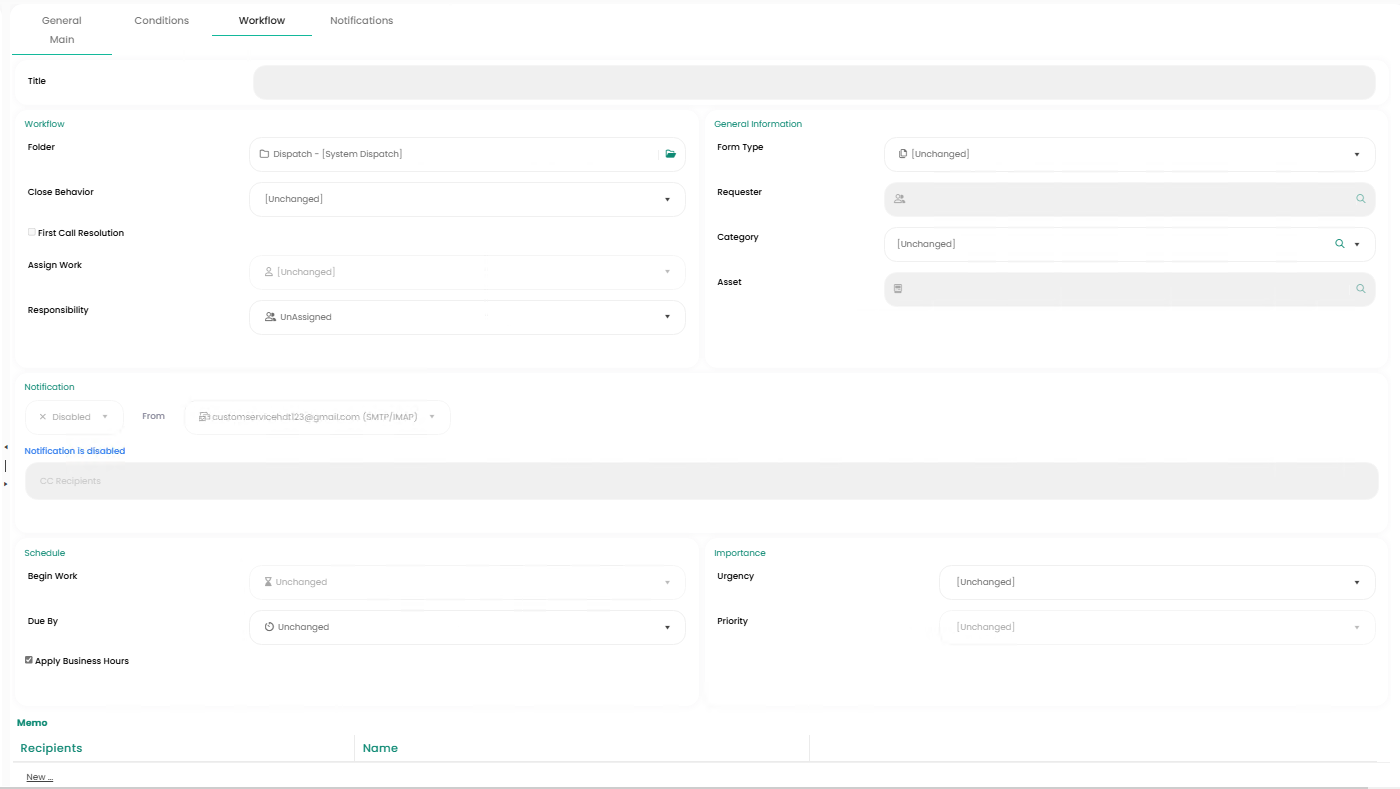The image size is (1400, 789).
Task: Open the Close Behavior dropdown
Action: 467,199
